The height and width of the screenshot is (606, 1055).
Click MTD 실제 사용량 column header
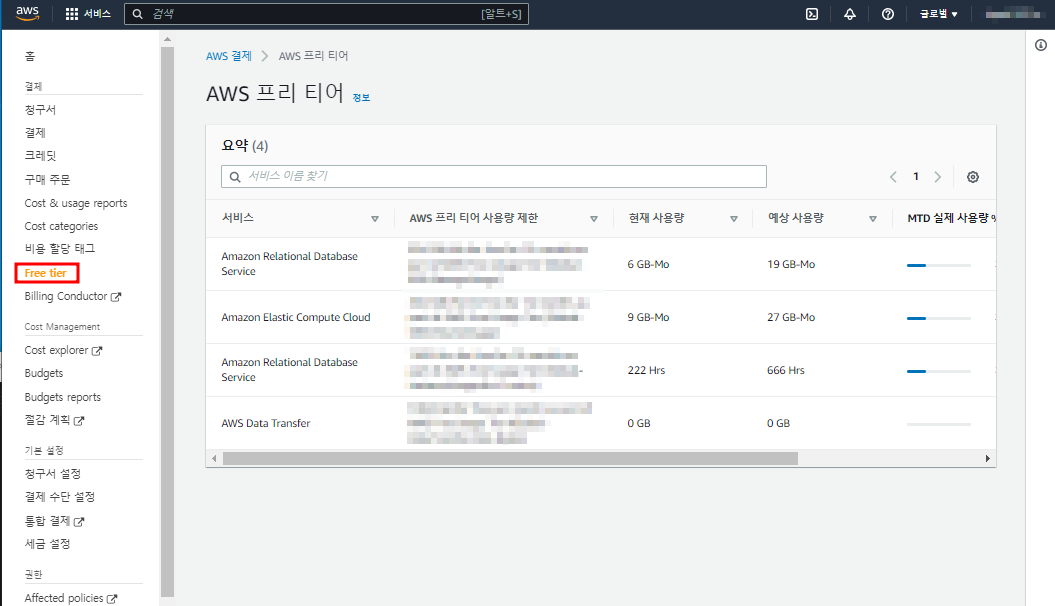tap(951, 218)
